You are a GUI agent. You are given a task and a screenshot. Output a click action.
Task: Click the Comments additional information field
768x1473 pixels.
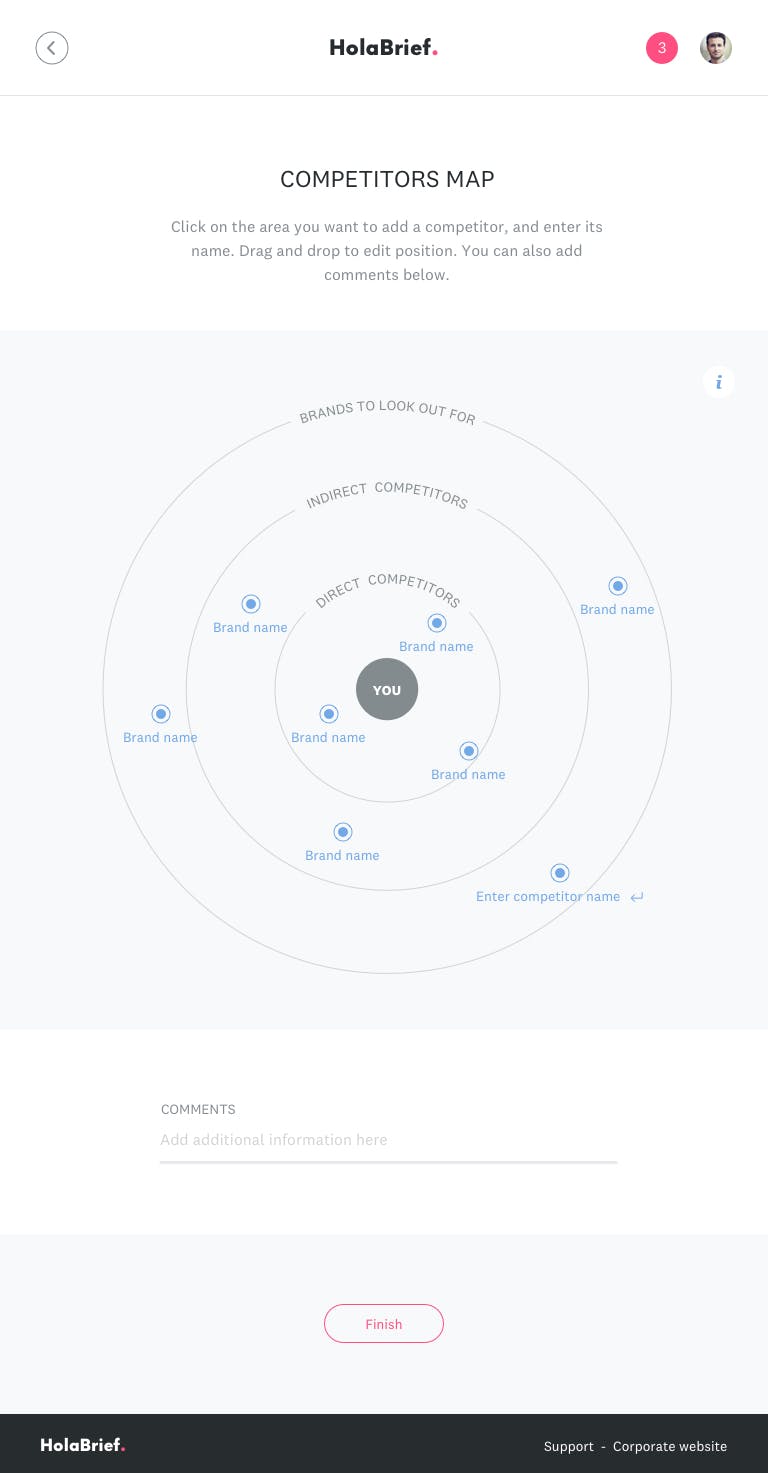388,1140
